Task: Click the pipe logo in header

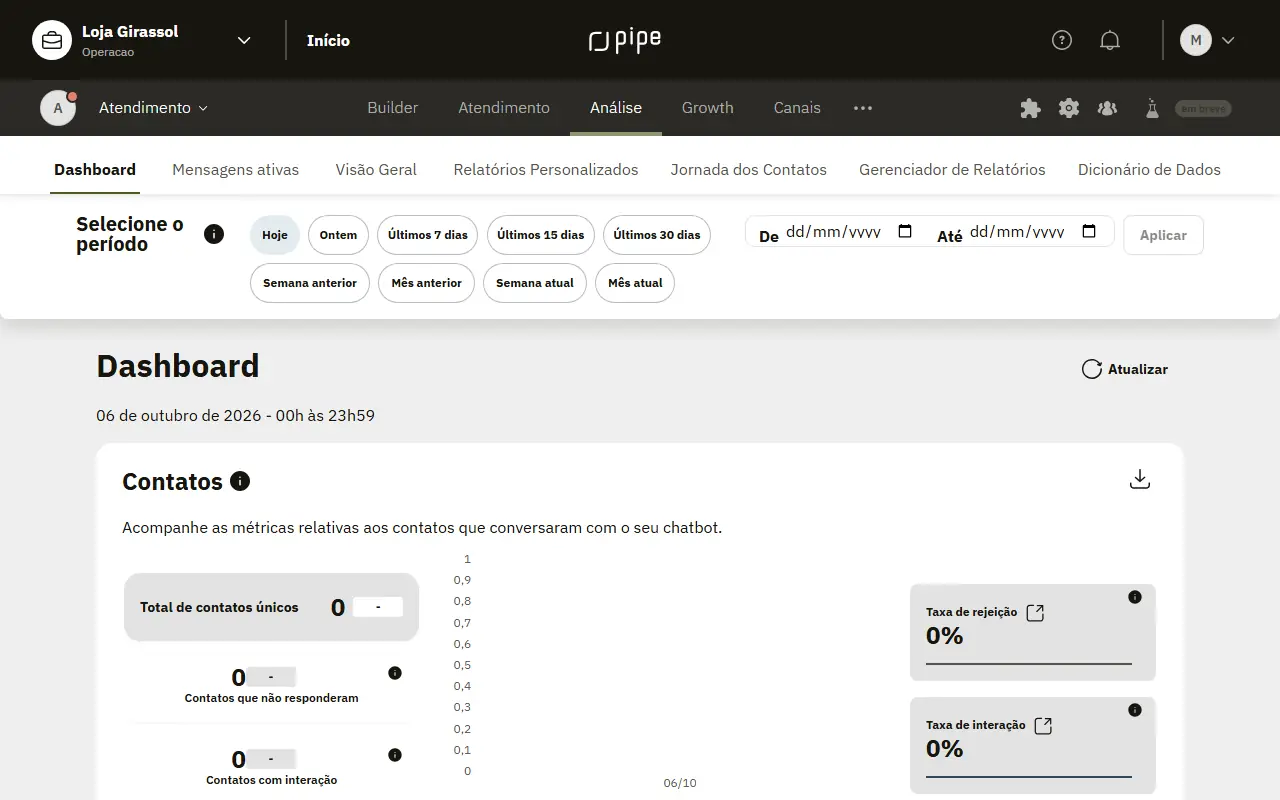Action: coord(625,40)
